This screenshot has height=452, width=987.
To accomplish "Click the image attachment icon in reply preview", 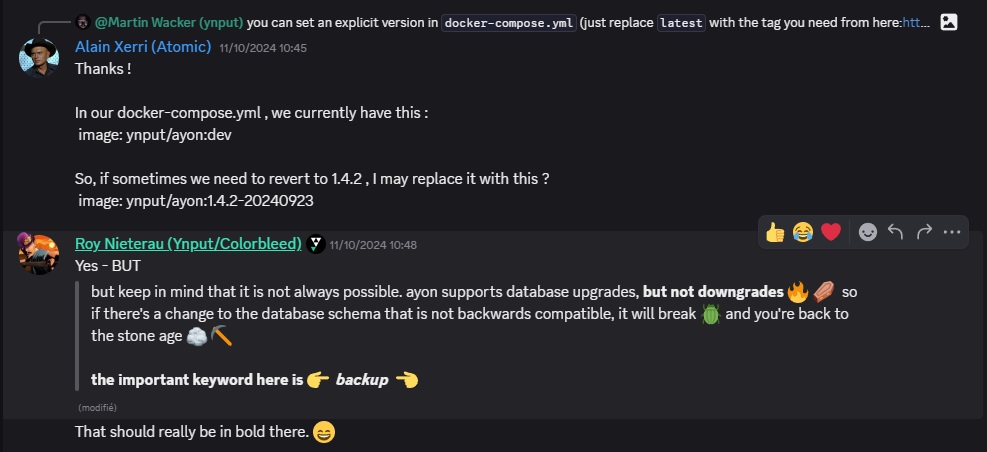I will [x=949, y=22].
